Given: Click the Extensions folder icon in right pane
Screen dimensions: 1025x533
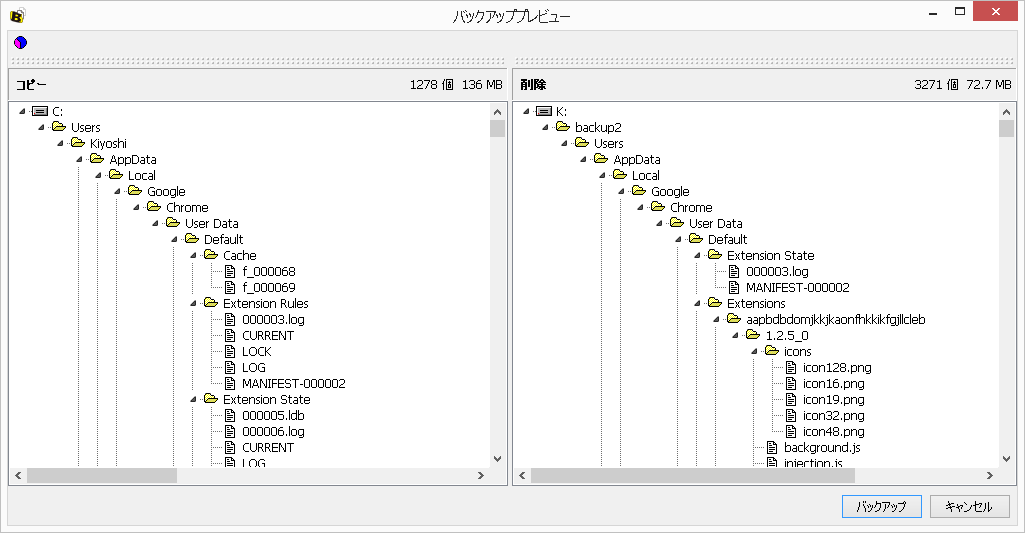Looking at the screenshot, I should pos(715,303).
